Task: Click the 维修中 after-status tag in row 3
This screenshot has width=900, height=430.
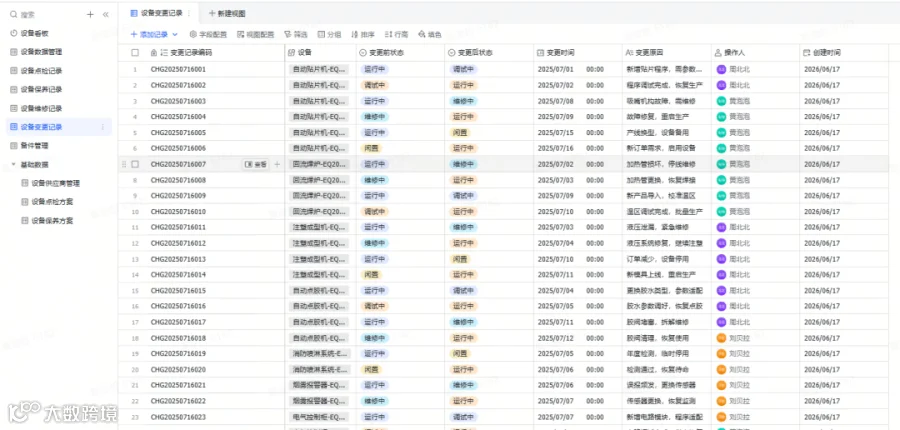Action: coord(464,101)
